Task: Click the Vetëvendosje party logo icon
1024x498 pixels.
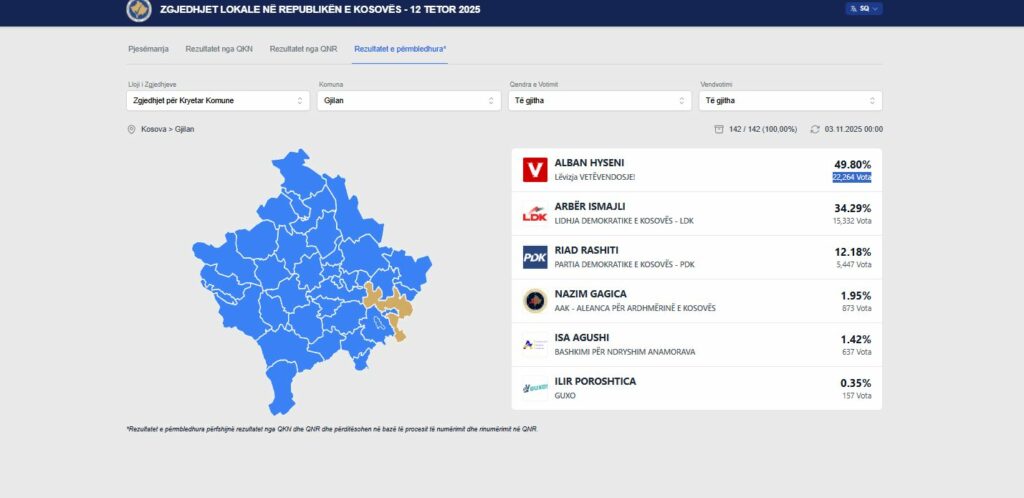Action: pos(535,170)
